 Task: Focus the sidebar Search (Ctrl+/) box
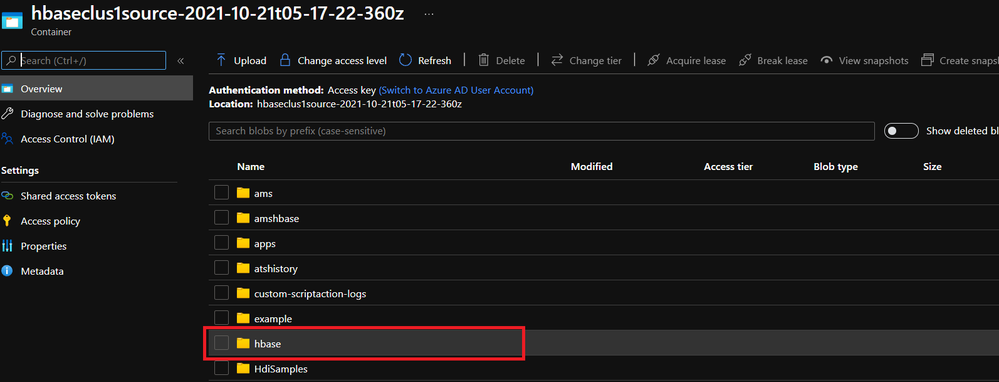pos(84,60)
